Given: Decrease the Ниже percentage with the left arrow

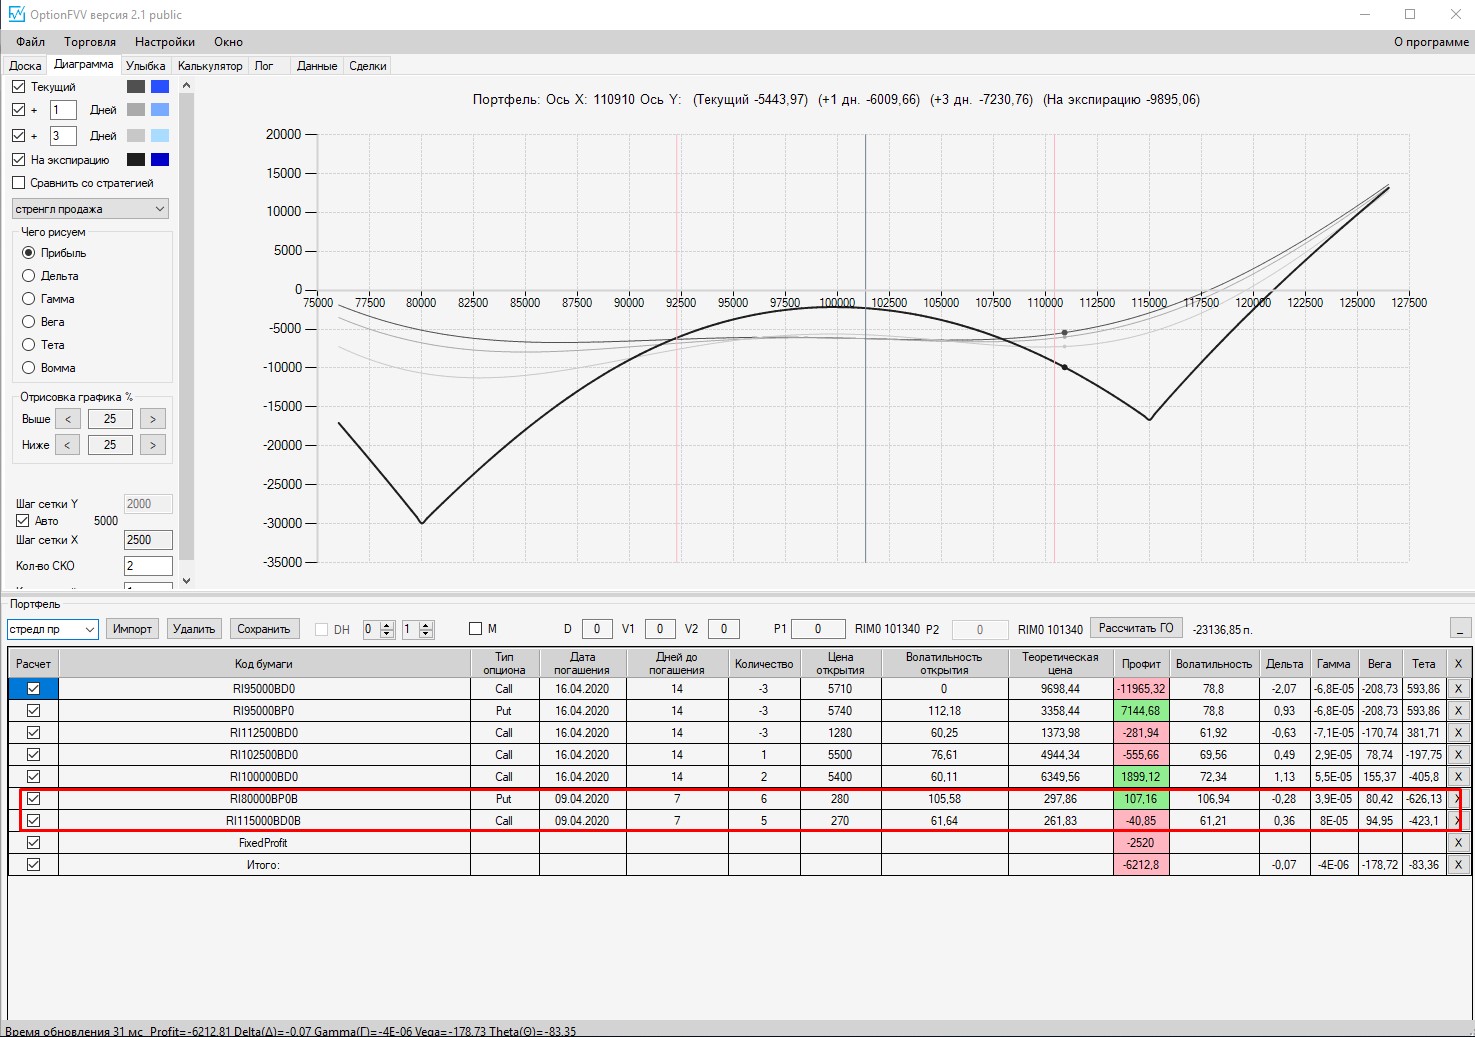Looking at the screenshot, I should tap(68, 445).
